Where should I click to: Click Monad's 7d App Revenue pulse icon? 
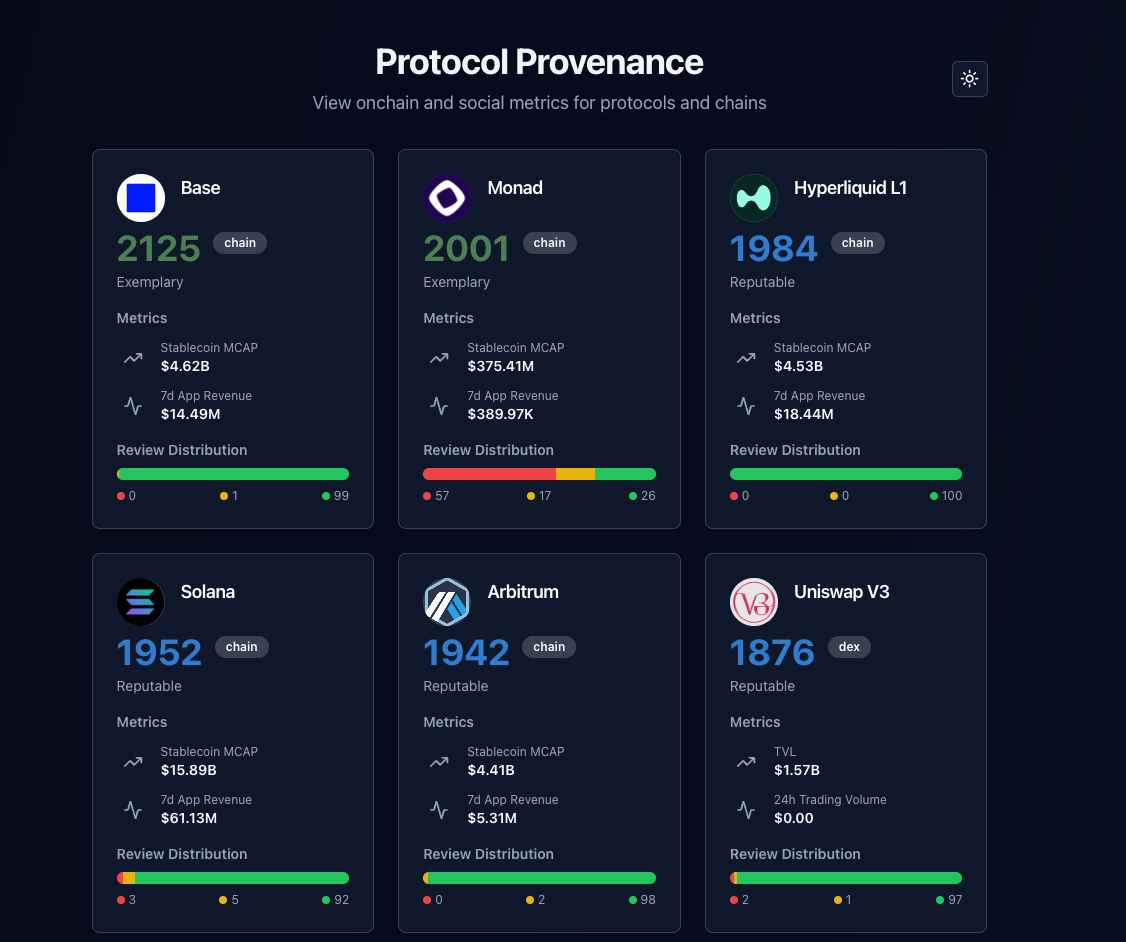(x=439, y=405)
